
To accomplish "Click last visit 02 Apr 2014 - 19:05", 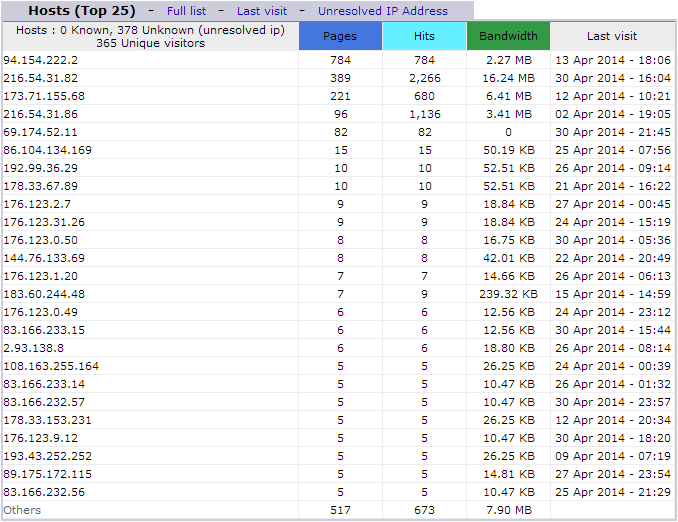I will (x=613, y=114).
